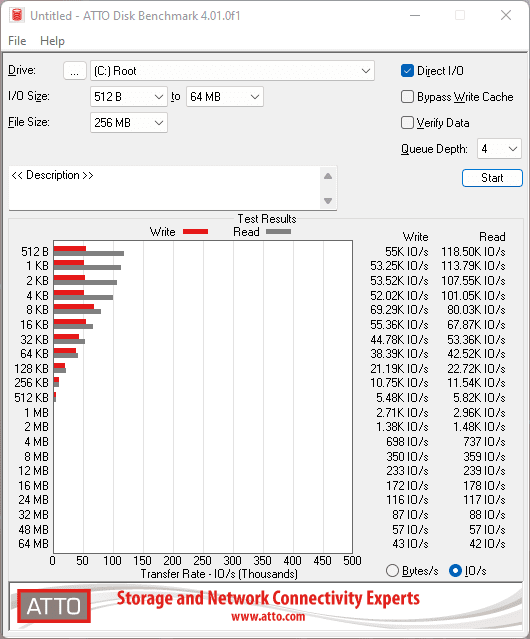Close the ATTO Disk Benchmark window

click(x=506, y=15)
